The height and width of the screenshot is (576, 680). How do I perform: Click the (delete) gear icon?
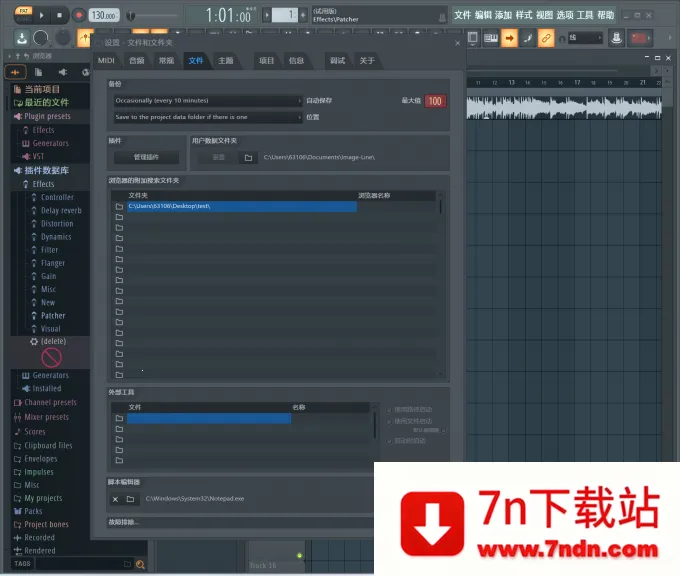[34, 341]
